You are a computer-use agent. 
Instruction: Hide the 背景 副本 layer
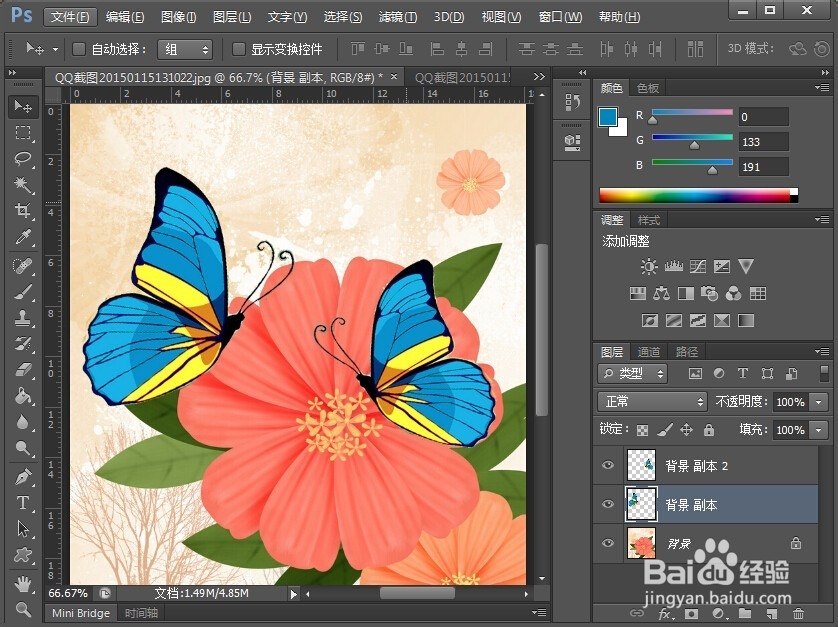point(609,504)
